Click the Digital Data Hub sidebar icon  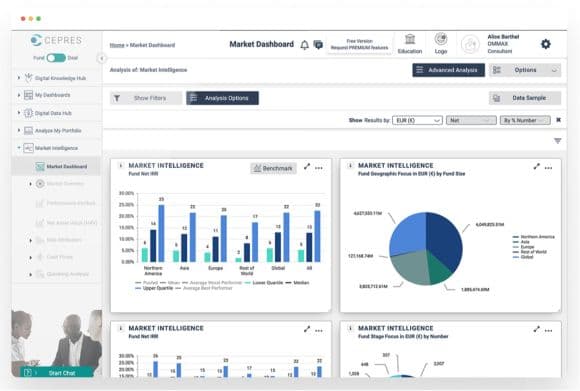pyautogui.click(x=28, y=113)
